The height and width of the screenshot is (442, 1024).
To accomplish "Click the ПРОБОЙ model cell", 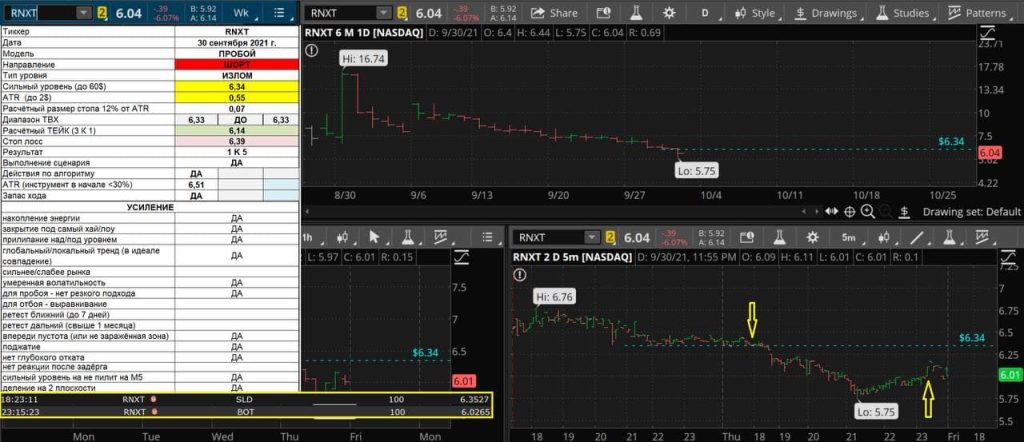I will pos(236,54).
